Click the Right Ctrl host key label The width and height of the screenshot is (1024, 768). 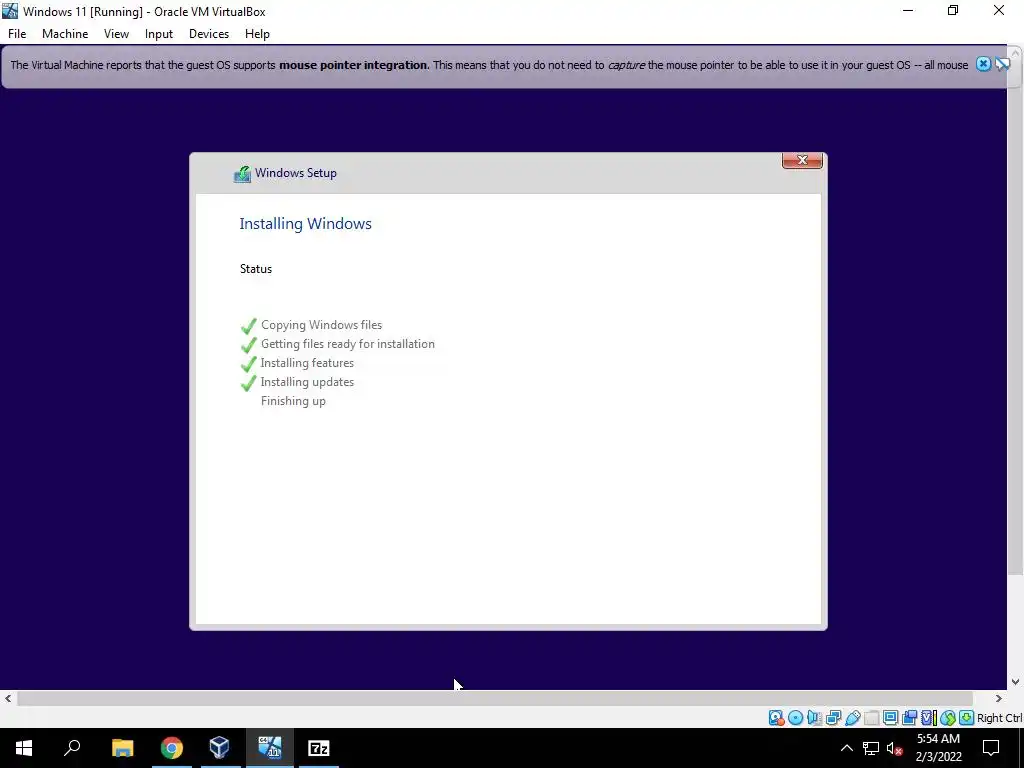coord(1000,718)
